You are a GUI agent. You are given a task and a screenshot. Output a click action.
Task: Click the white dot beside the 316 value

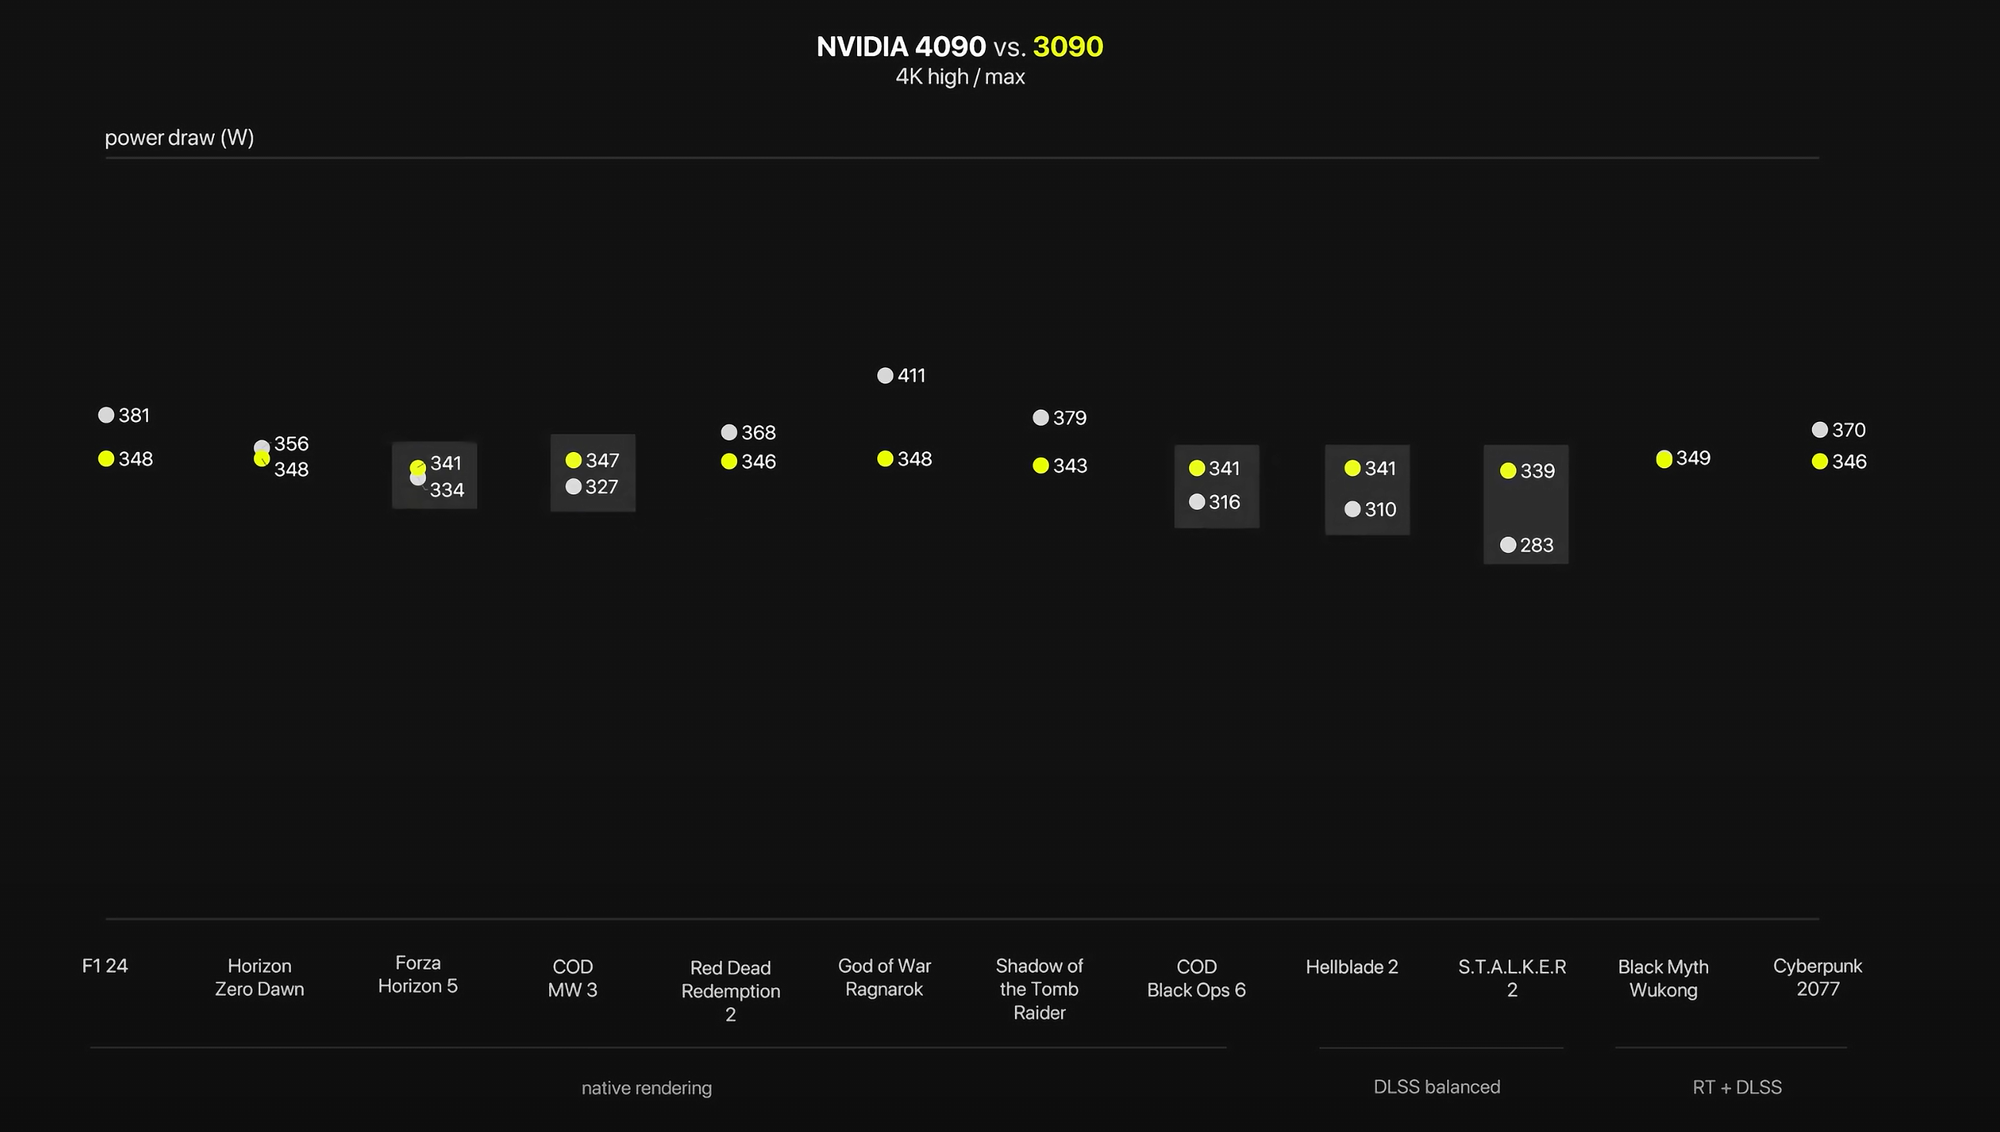(x=1197, y=502)
